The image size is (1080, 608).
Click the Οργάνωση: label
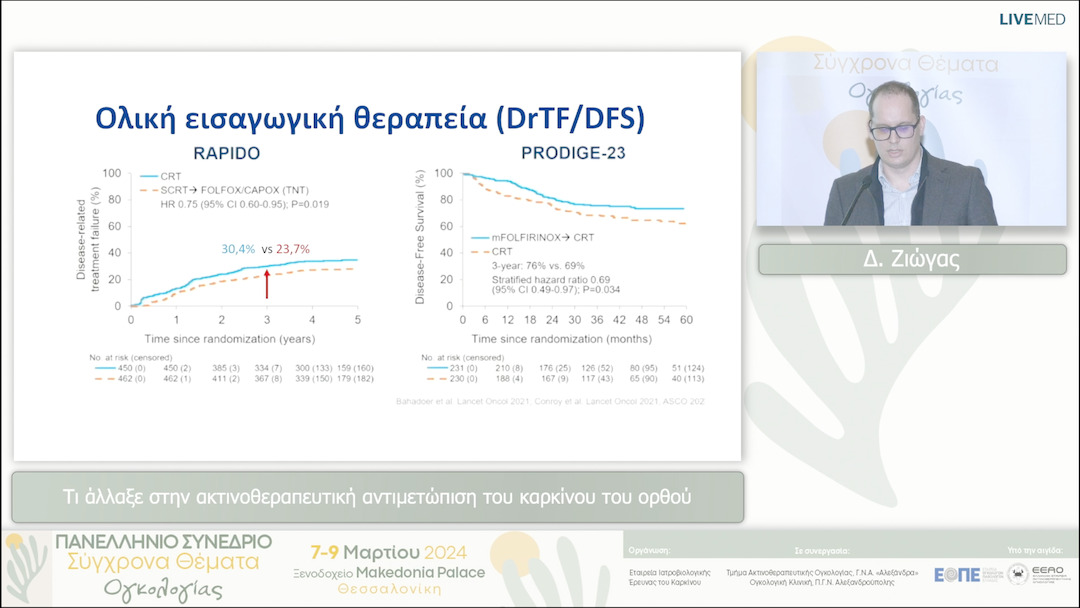[x=649, y=551]
